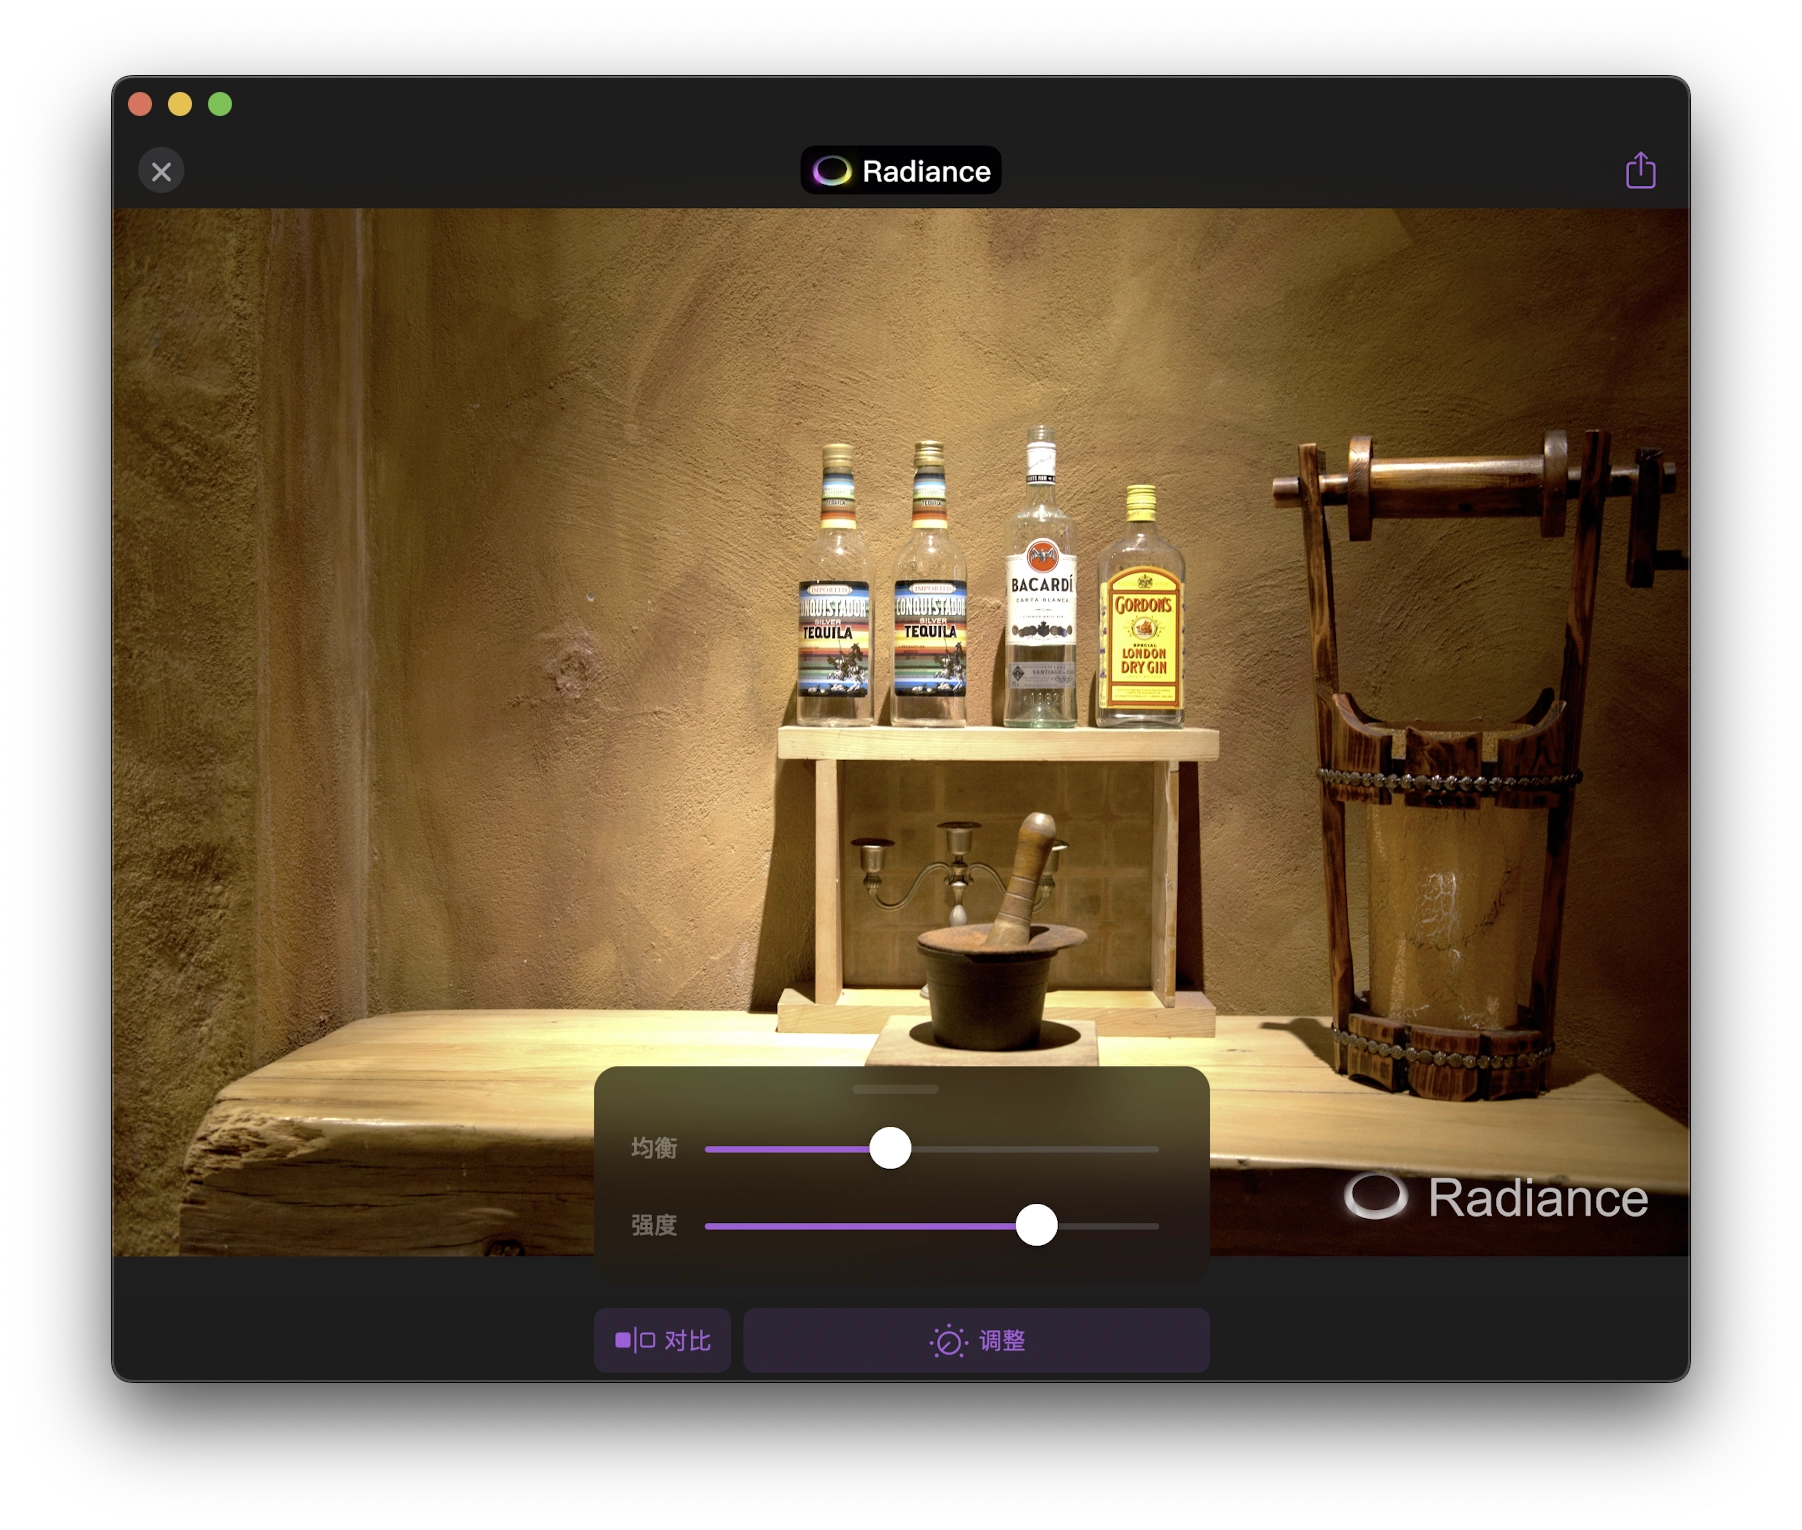1802x1530 pixels.
Task: Click the green full-screen traffic light
Action: tap(220, 104)
